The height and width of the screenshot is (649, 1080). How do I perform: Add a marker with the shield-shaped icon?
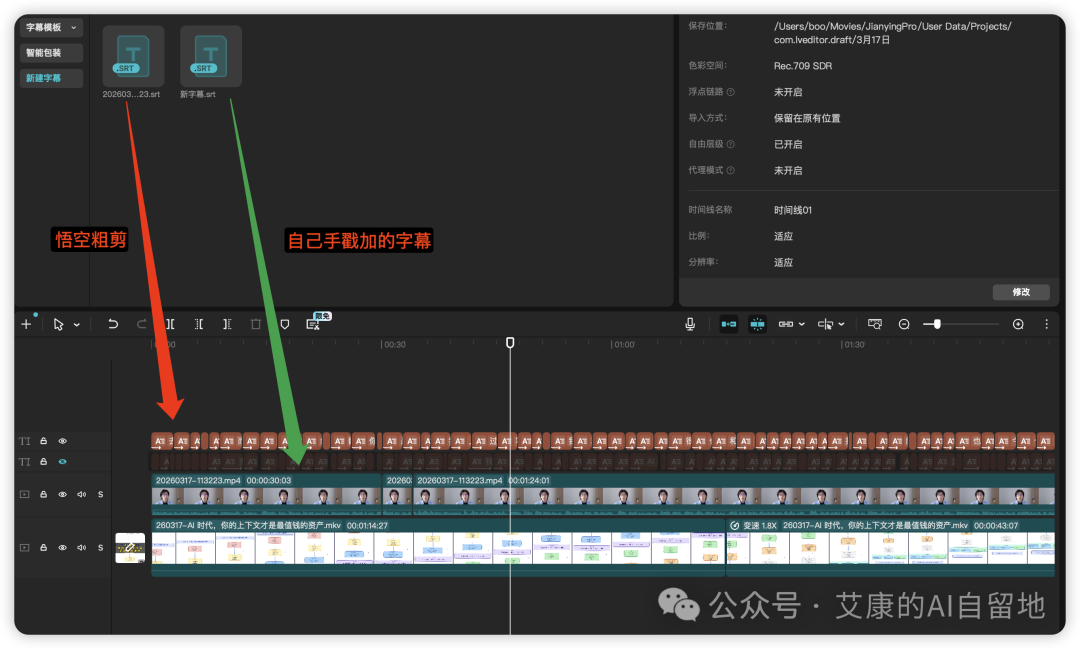coord(284,324)
